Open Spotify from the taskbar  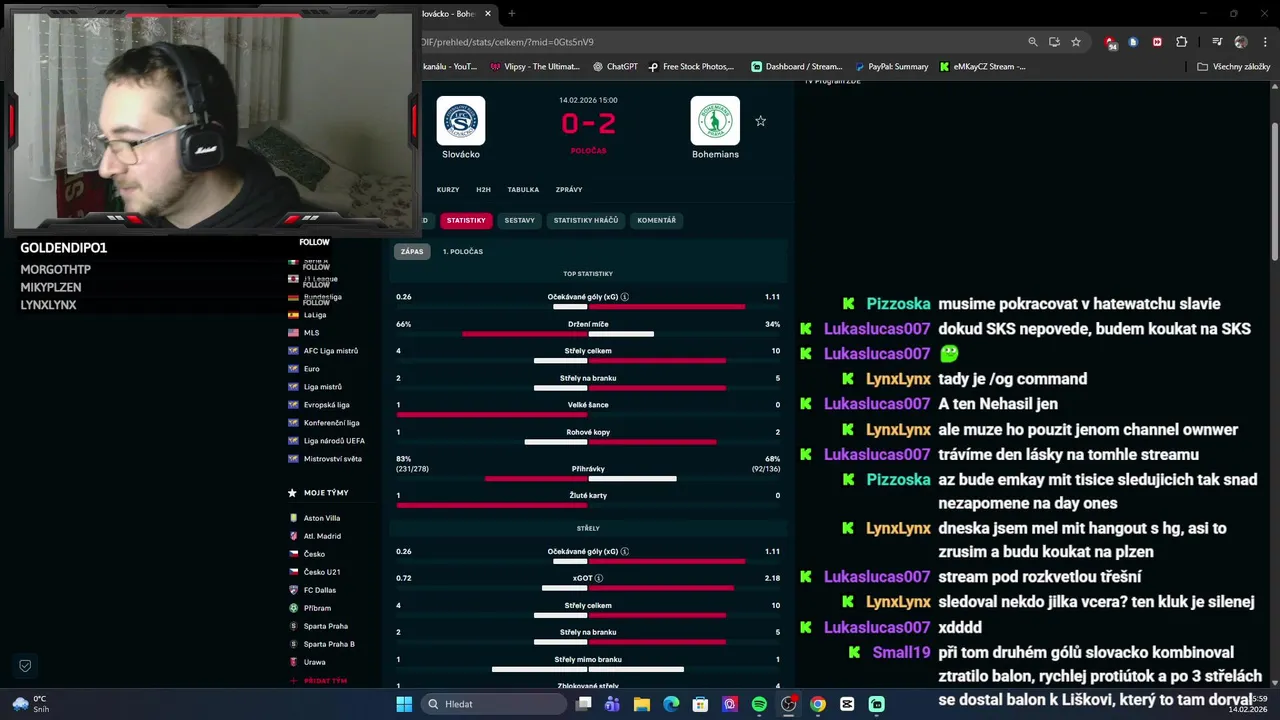tap(759, 704)
